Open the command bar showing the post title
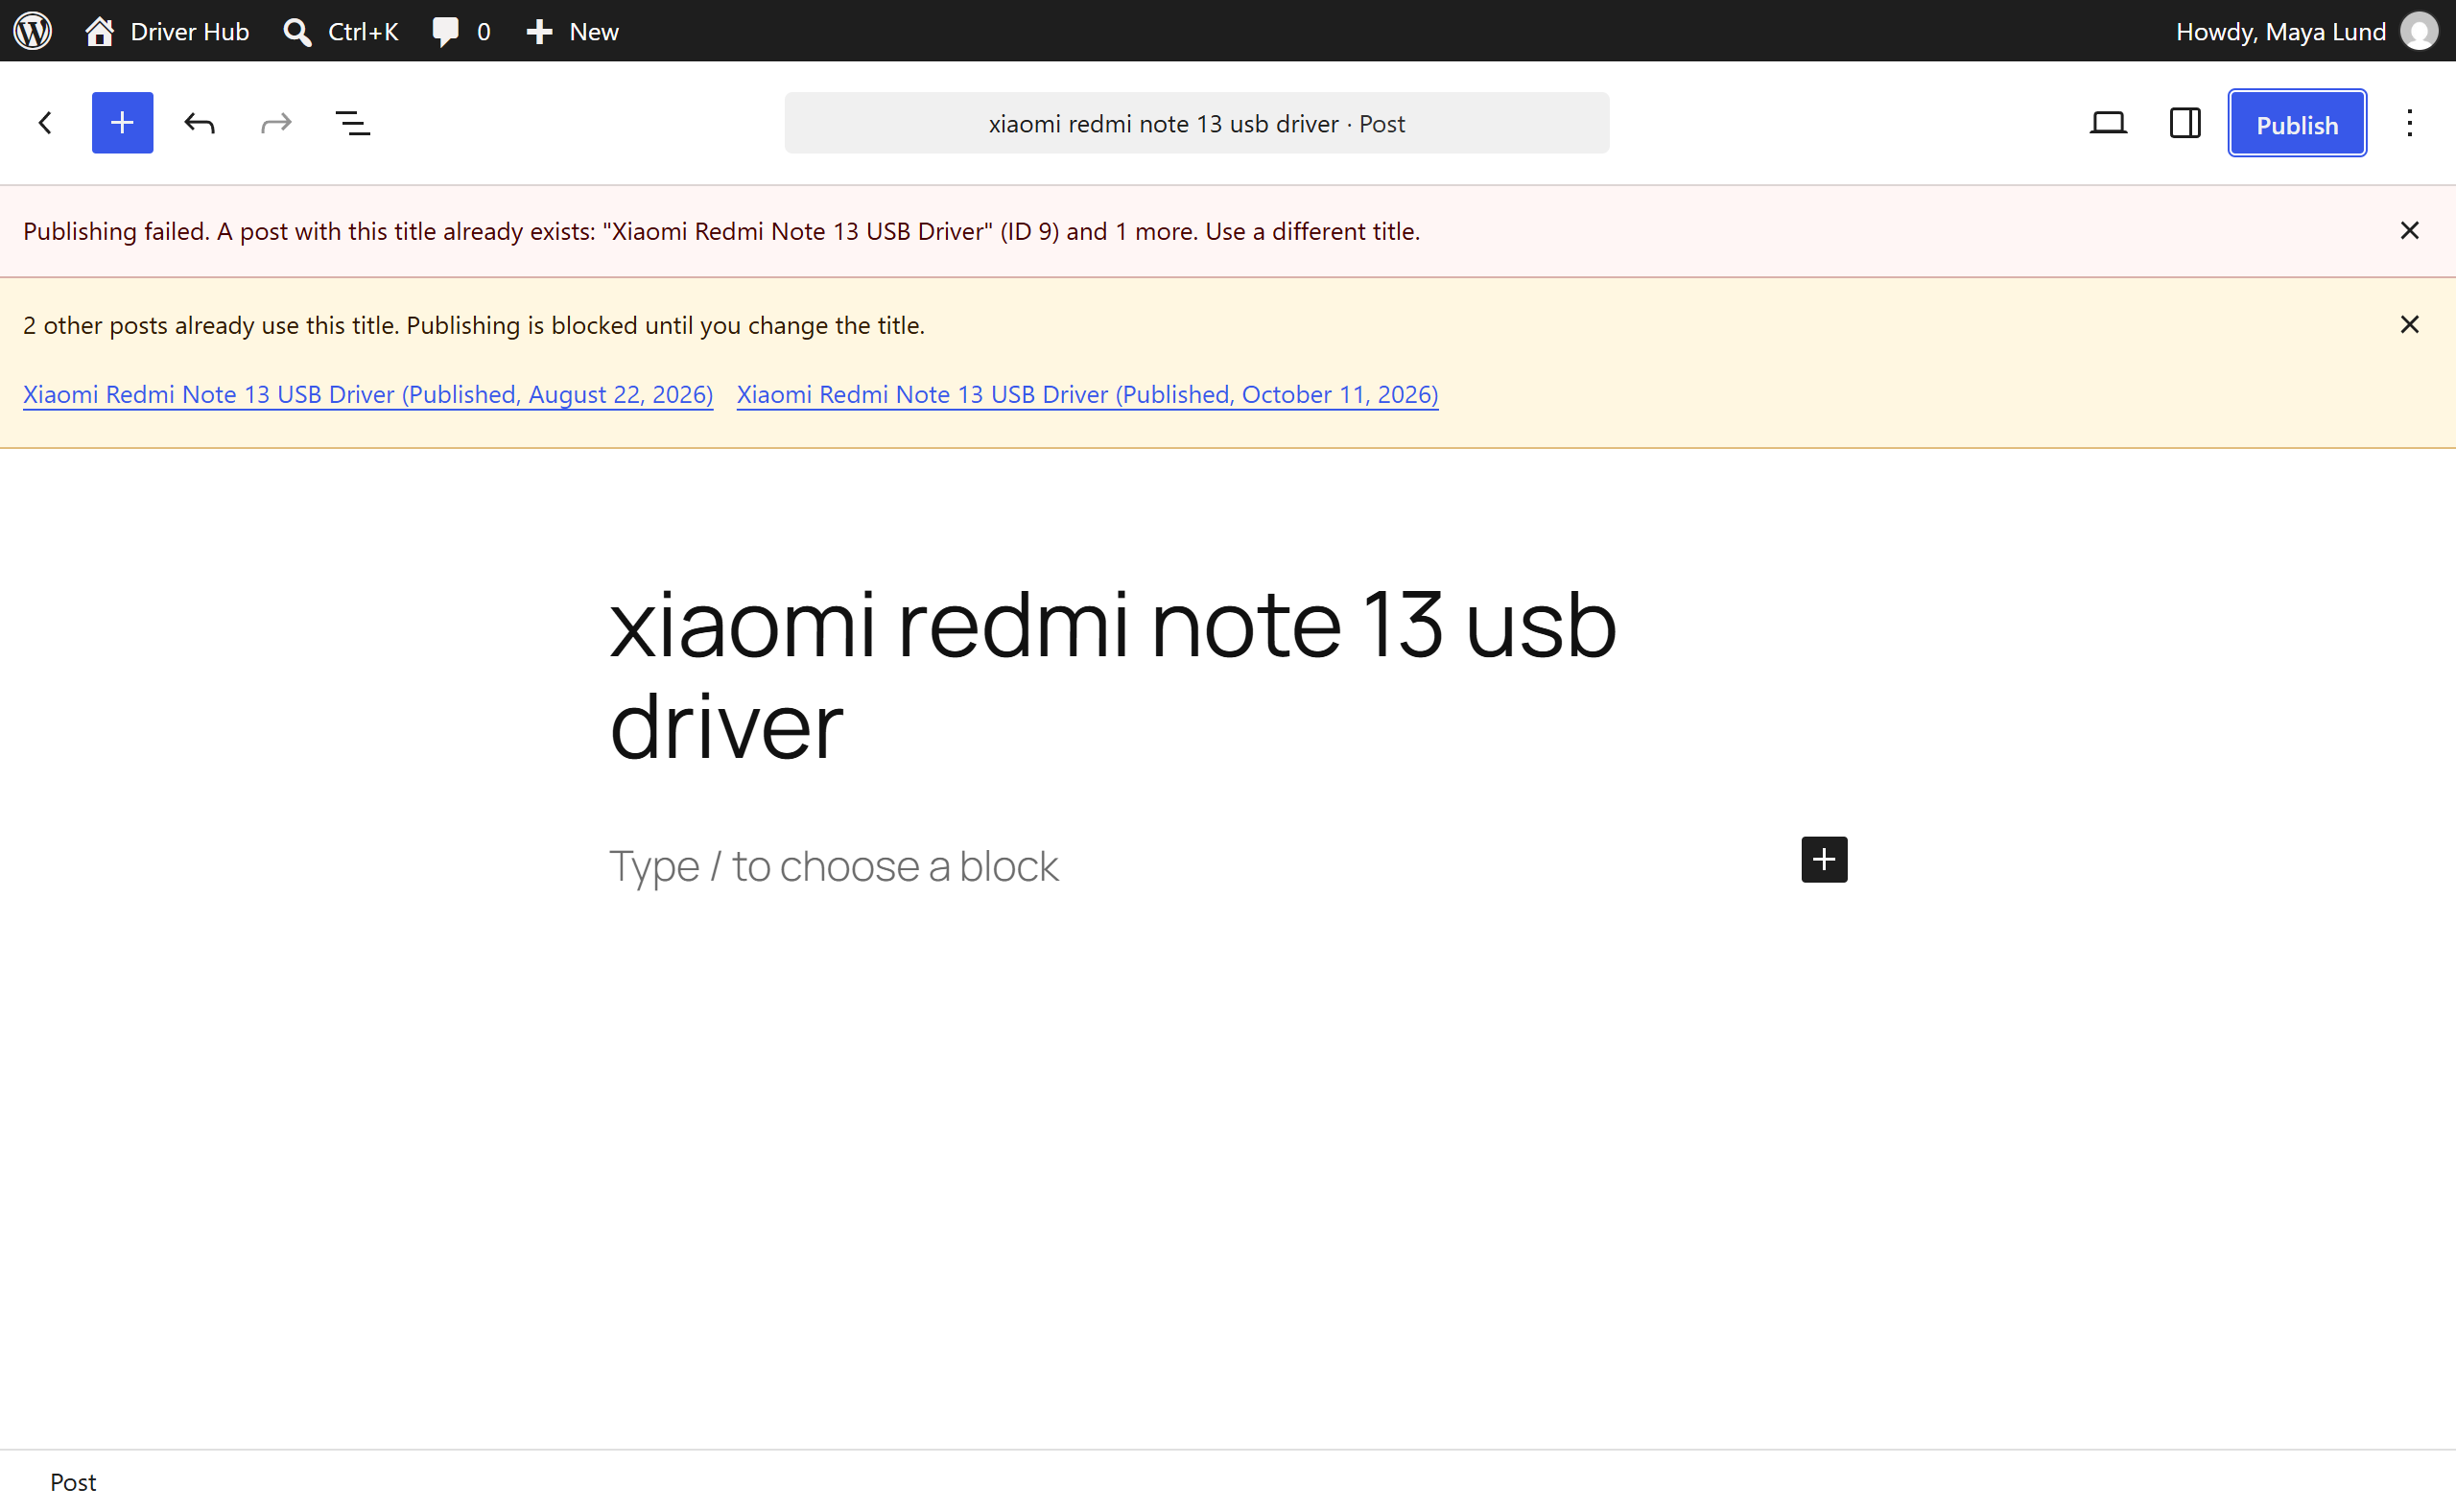Image resolution: width=2456 pixels, height=1512 pixels. point(1197,123)
